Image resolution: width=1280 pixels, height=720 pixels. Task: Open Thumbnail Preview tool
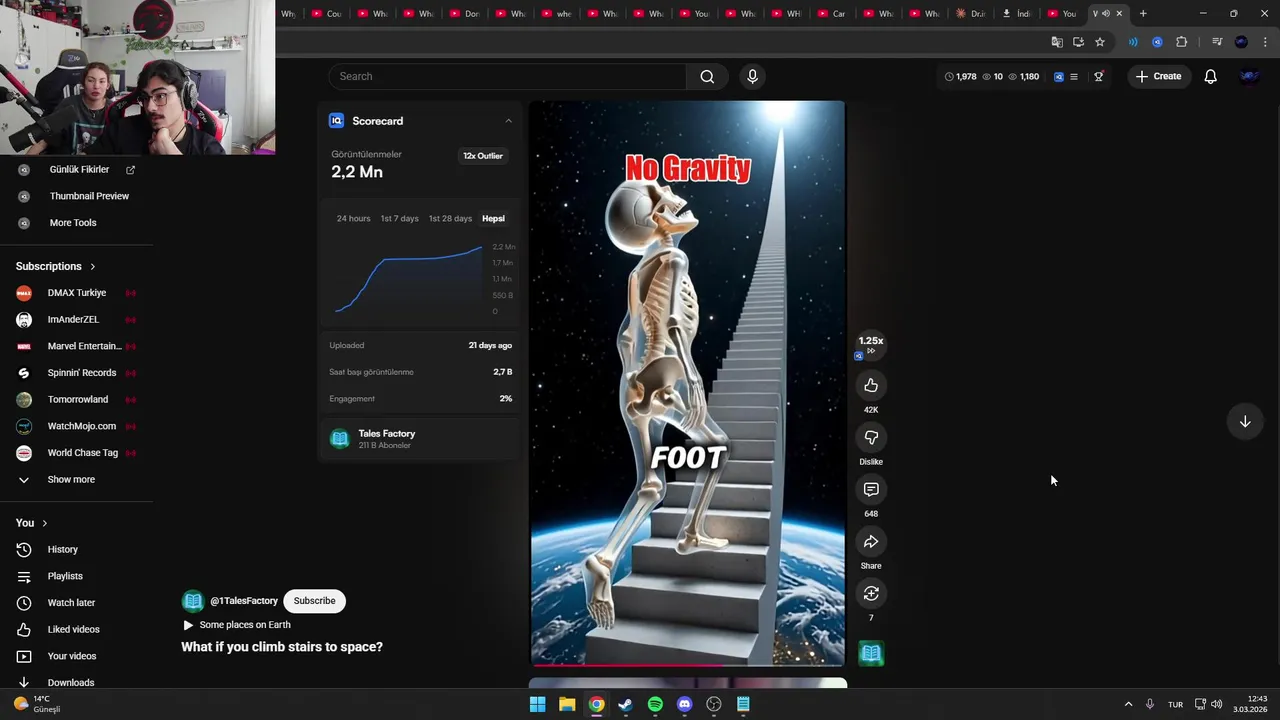tap(89, 196)
